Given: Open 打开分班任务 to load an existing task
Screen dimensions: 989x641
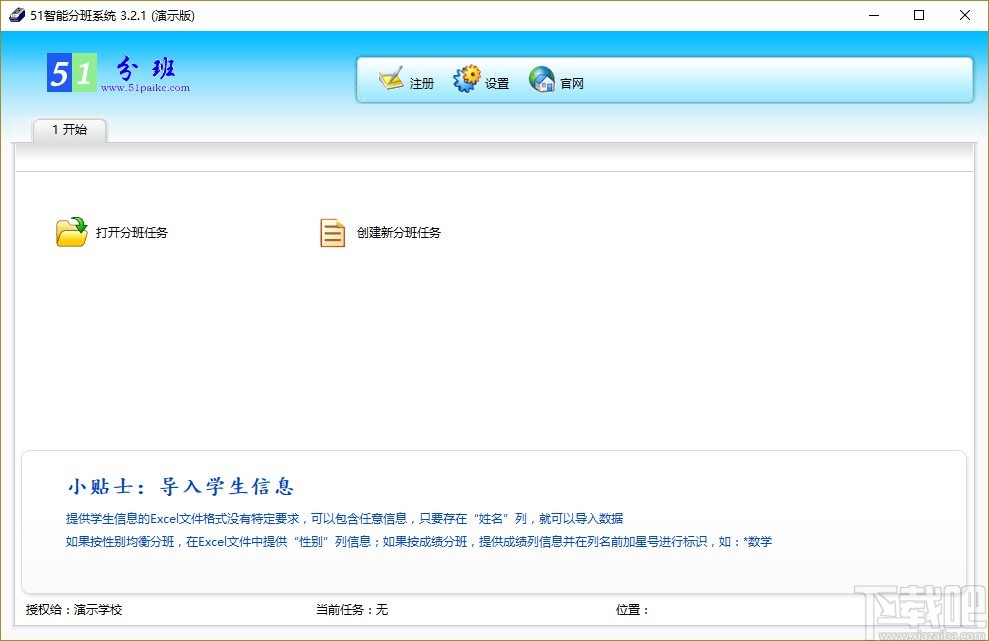Looking at the screenshot, I should click(x=134, y=232).
